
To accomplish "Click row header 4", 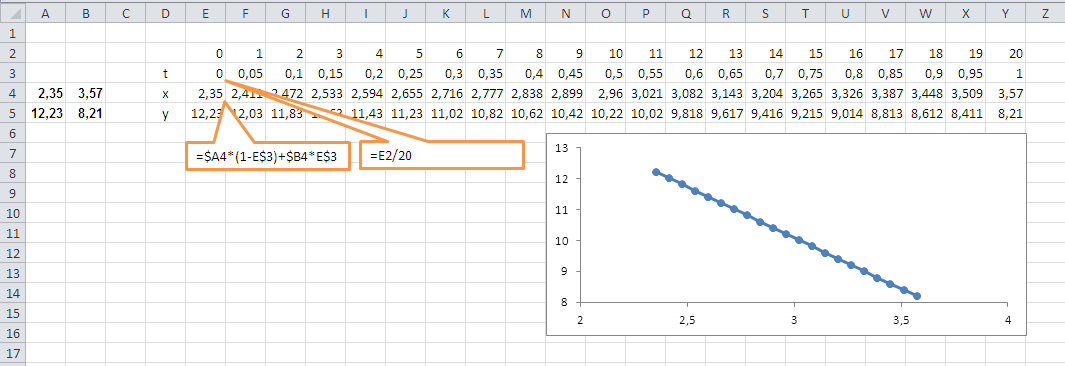I will 12,93.
